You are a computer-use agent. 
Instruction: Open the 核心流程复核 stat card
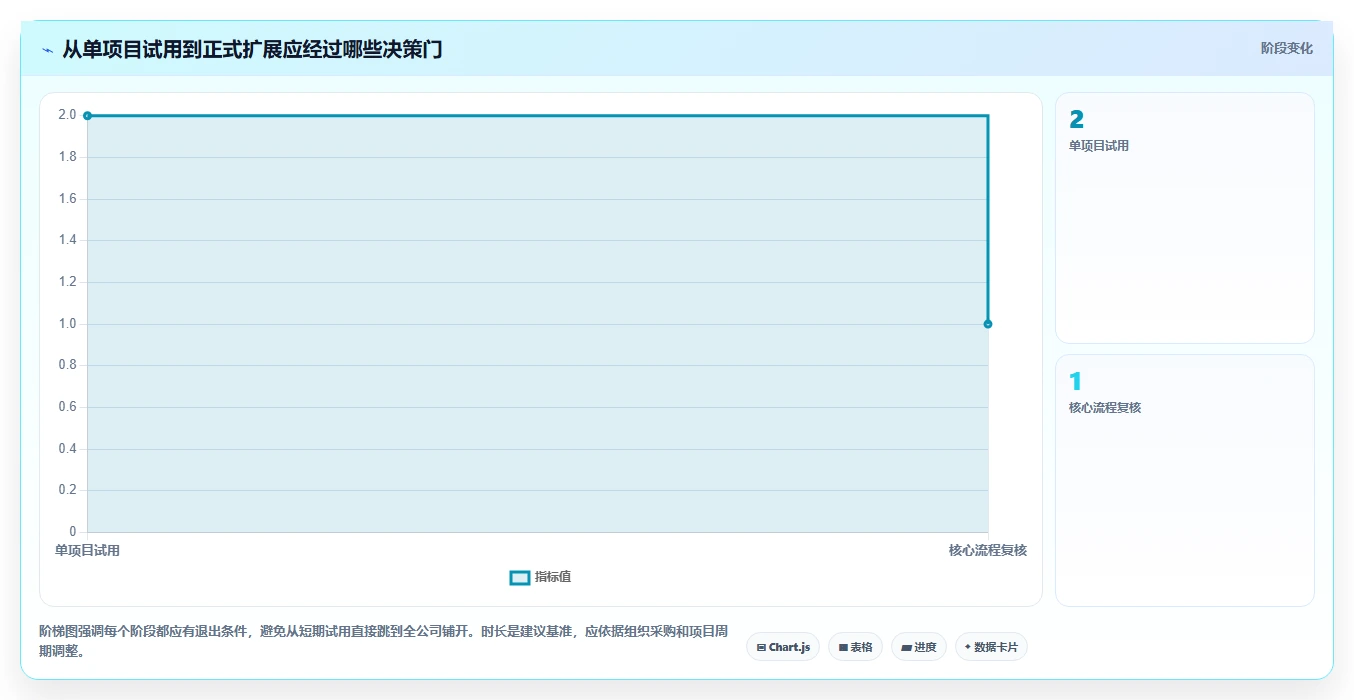click(1185, 480)
